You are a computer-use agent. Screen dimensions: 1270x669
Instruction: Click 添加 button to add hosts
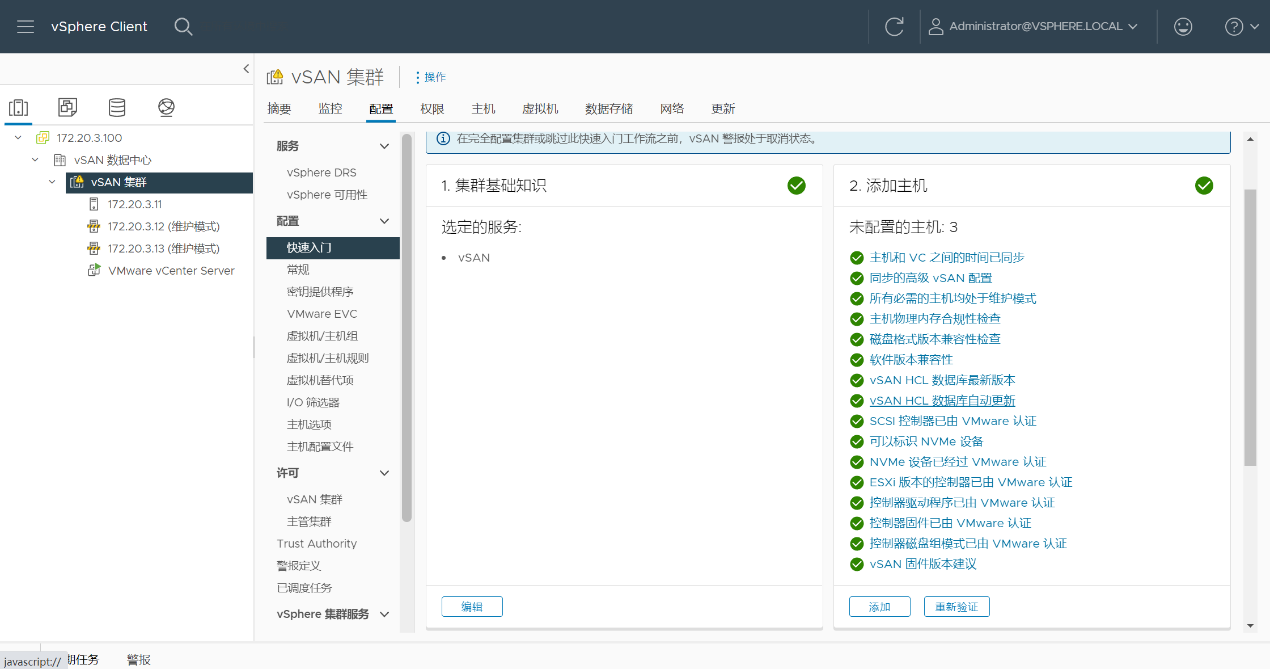point(880,607)
